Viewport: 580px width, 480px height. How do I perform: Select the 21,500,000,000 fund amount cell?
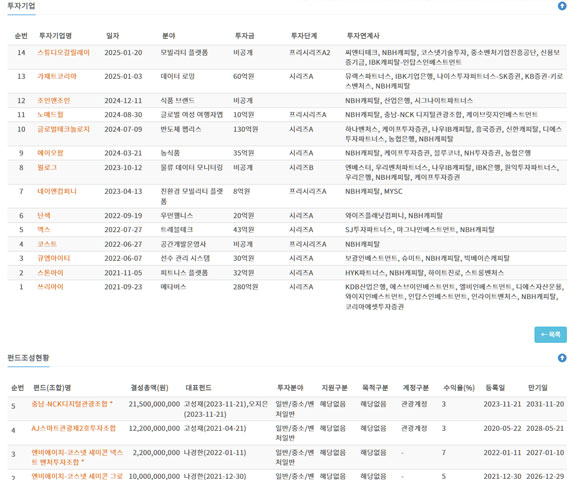tap(154, 404)
